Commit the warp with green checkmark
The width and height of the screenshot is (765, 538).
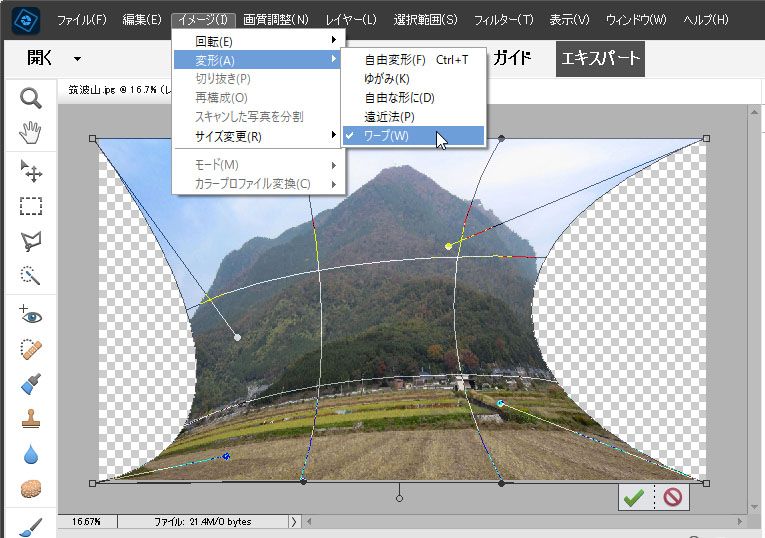(x=634, y=498)
